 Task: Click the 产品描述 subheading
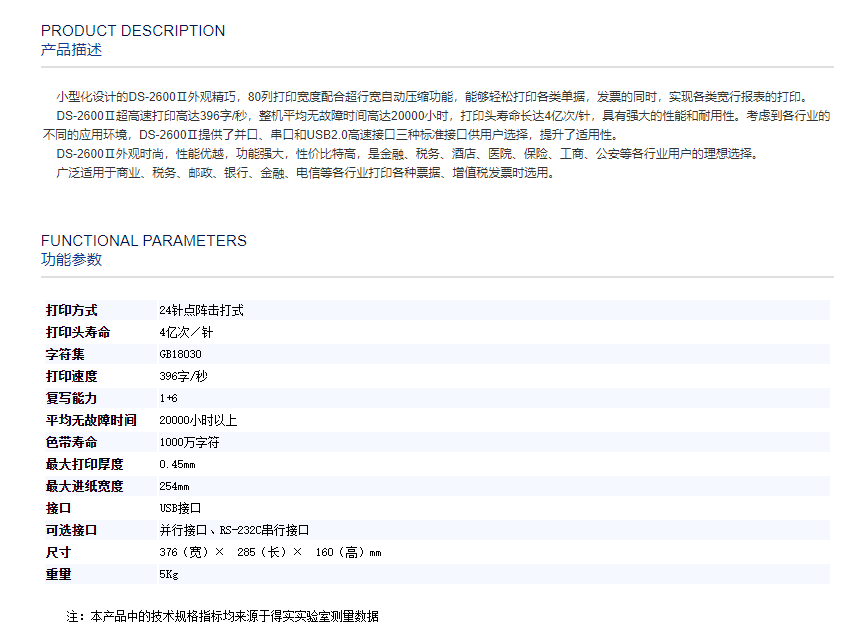click(71, 50)
